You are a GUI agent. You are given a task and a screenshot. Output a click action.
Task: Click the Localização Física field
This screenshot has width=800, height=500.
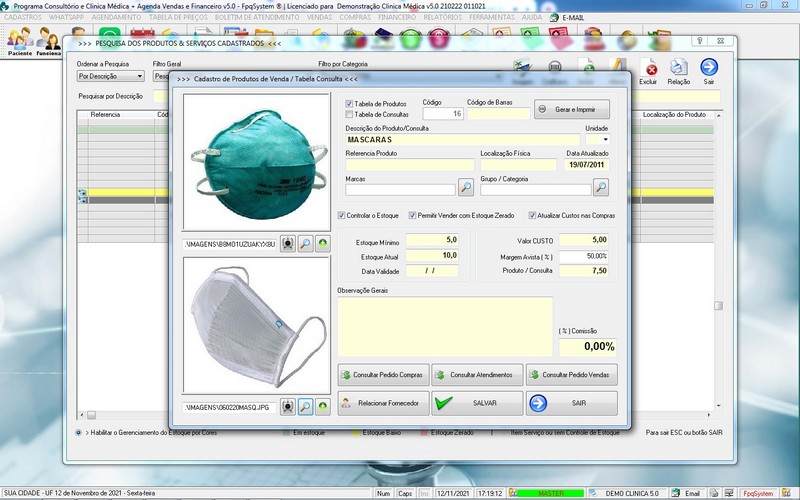coord(518,165)
